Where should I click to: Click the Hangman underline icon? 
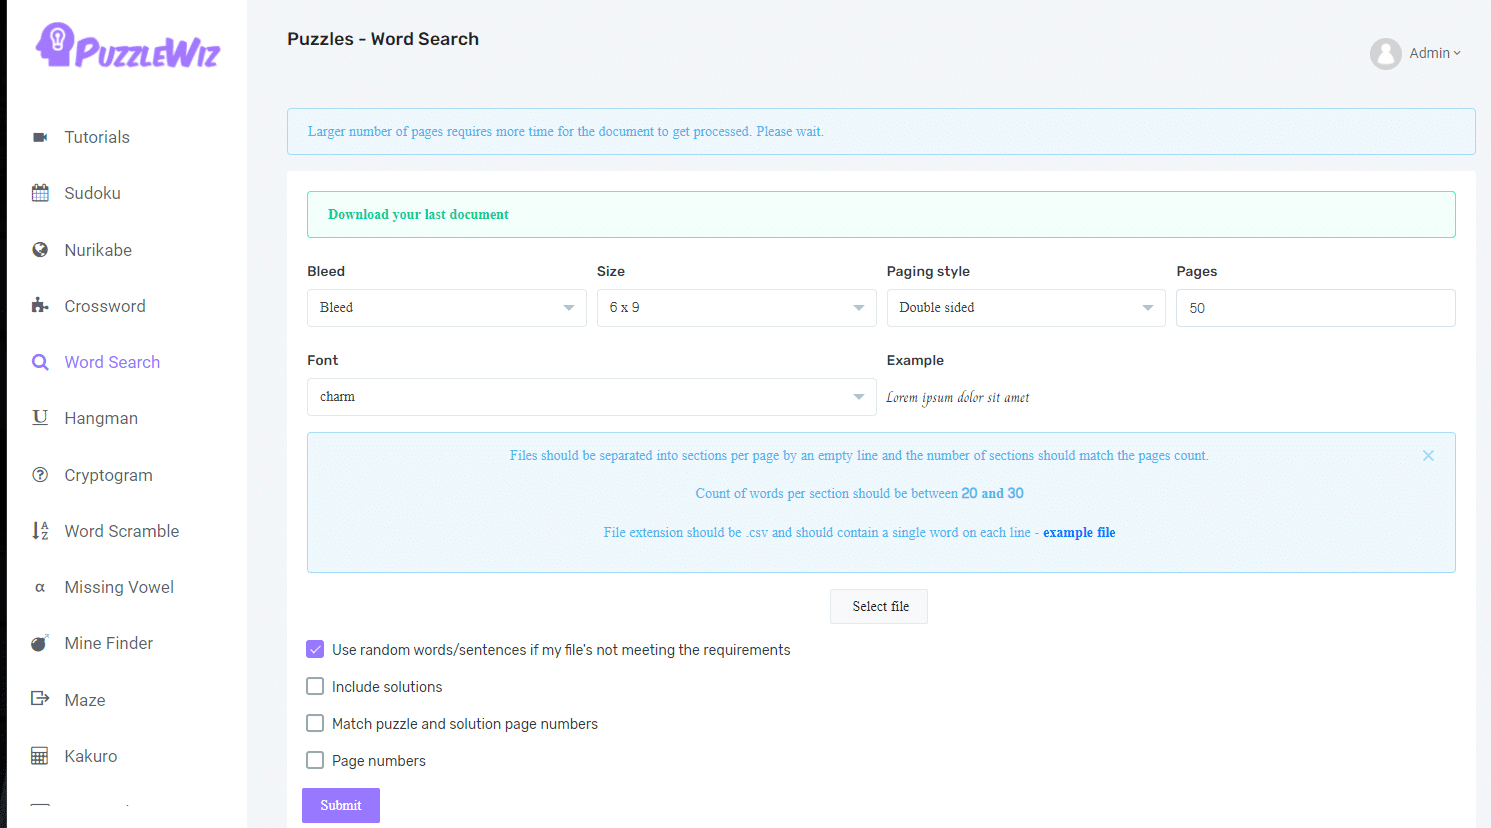click(x=40, y=418)
